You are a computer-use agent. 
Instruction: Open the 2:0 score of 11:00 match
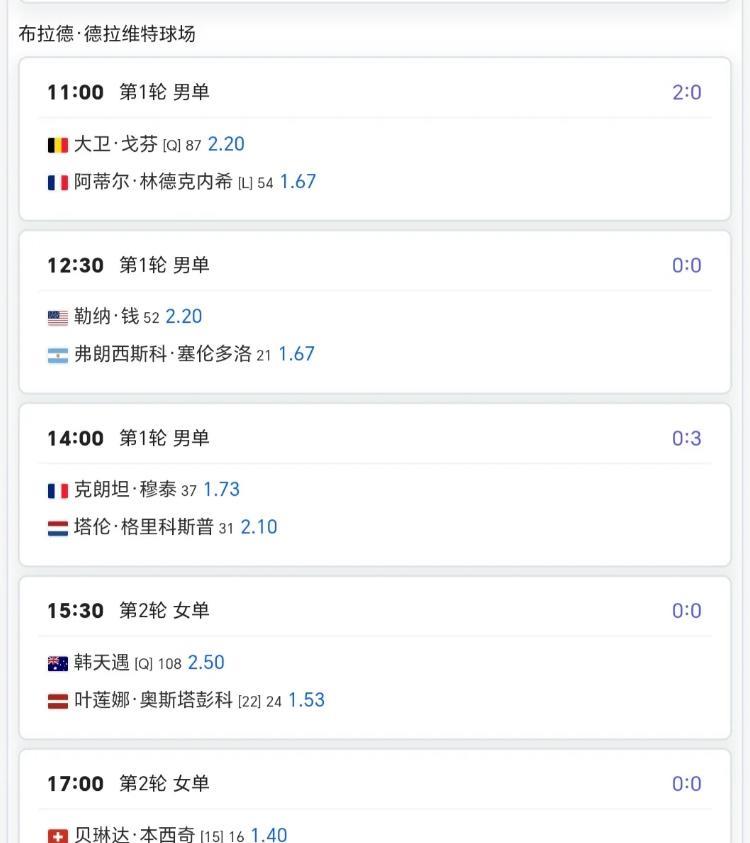686,93
